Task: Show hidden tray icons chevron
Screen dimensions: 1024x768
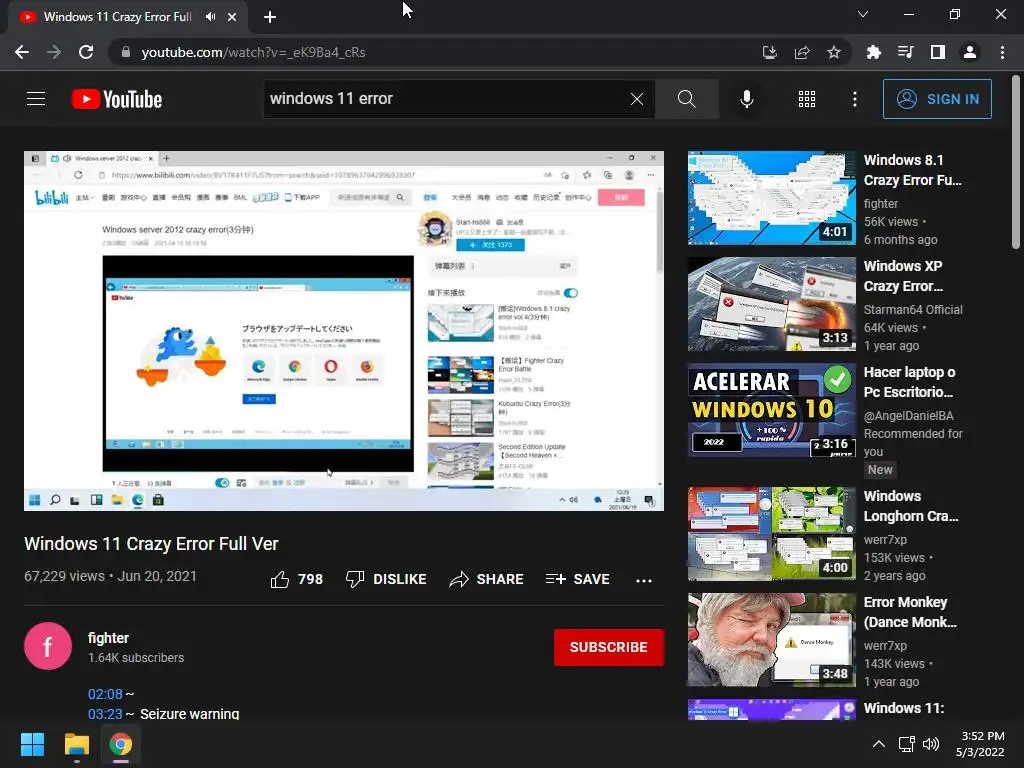Action: (x=879, y=744)
